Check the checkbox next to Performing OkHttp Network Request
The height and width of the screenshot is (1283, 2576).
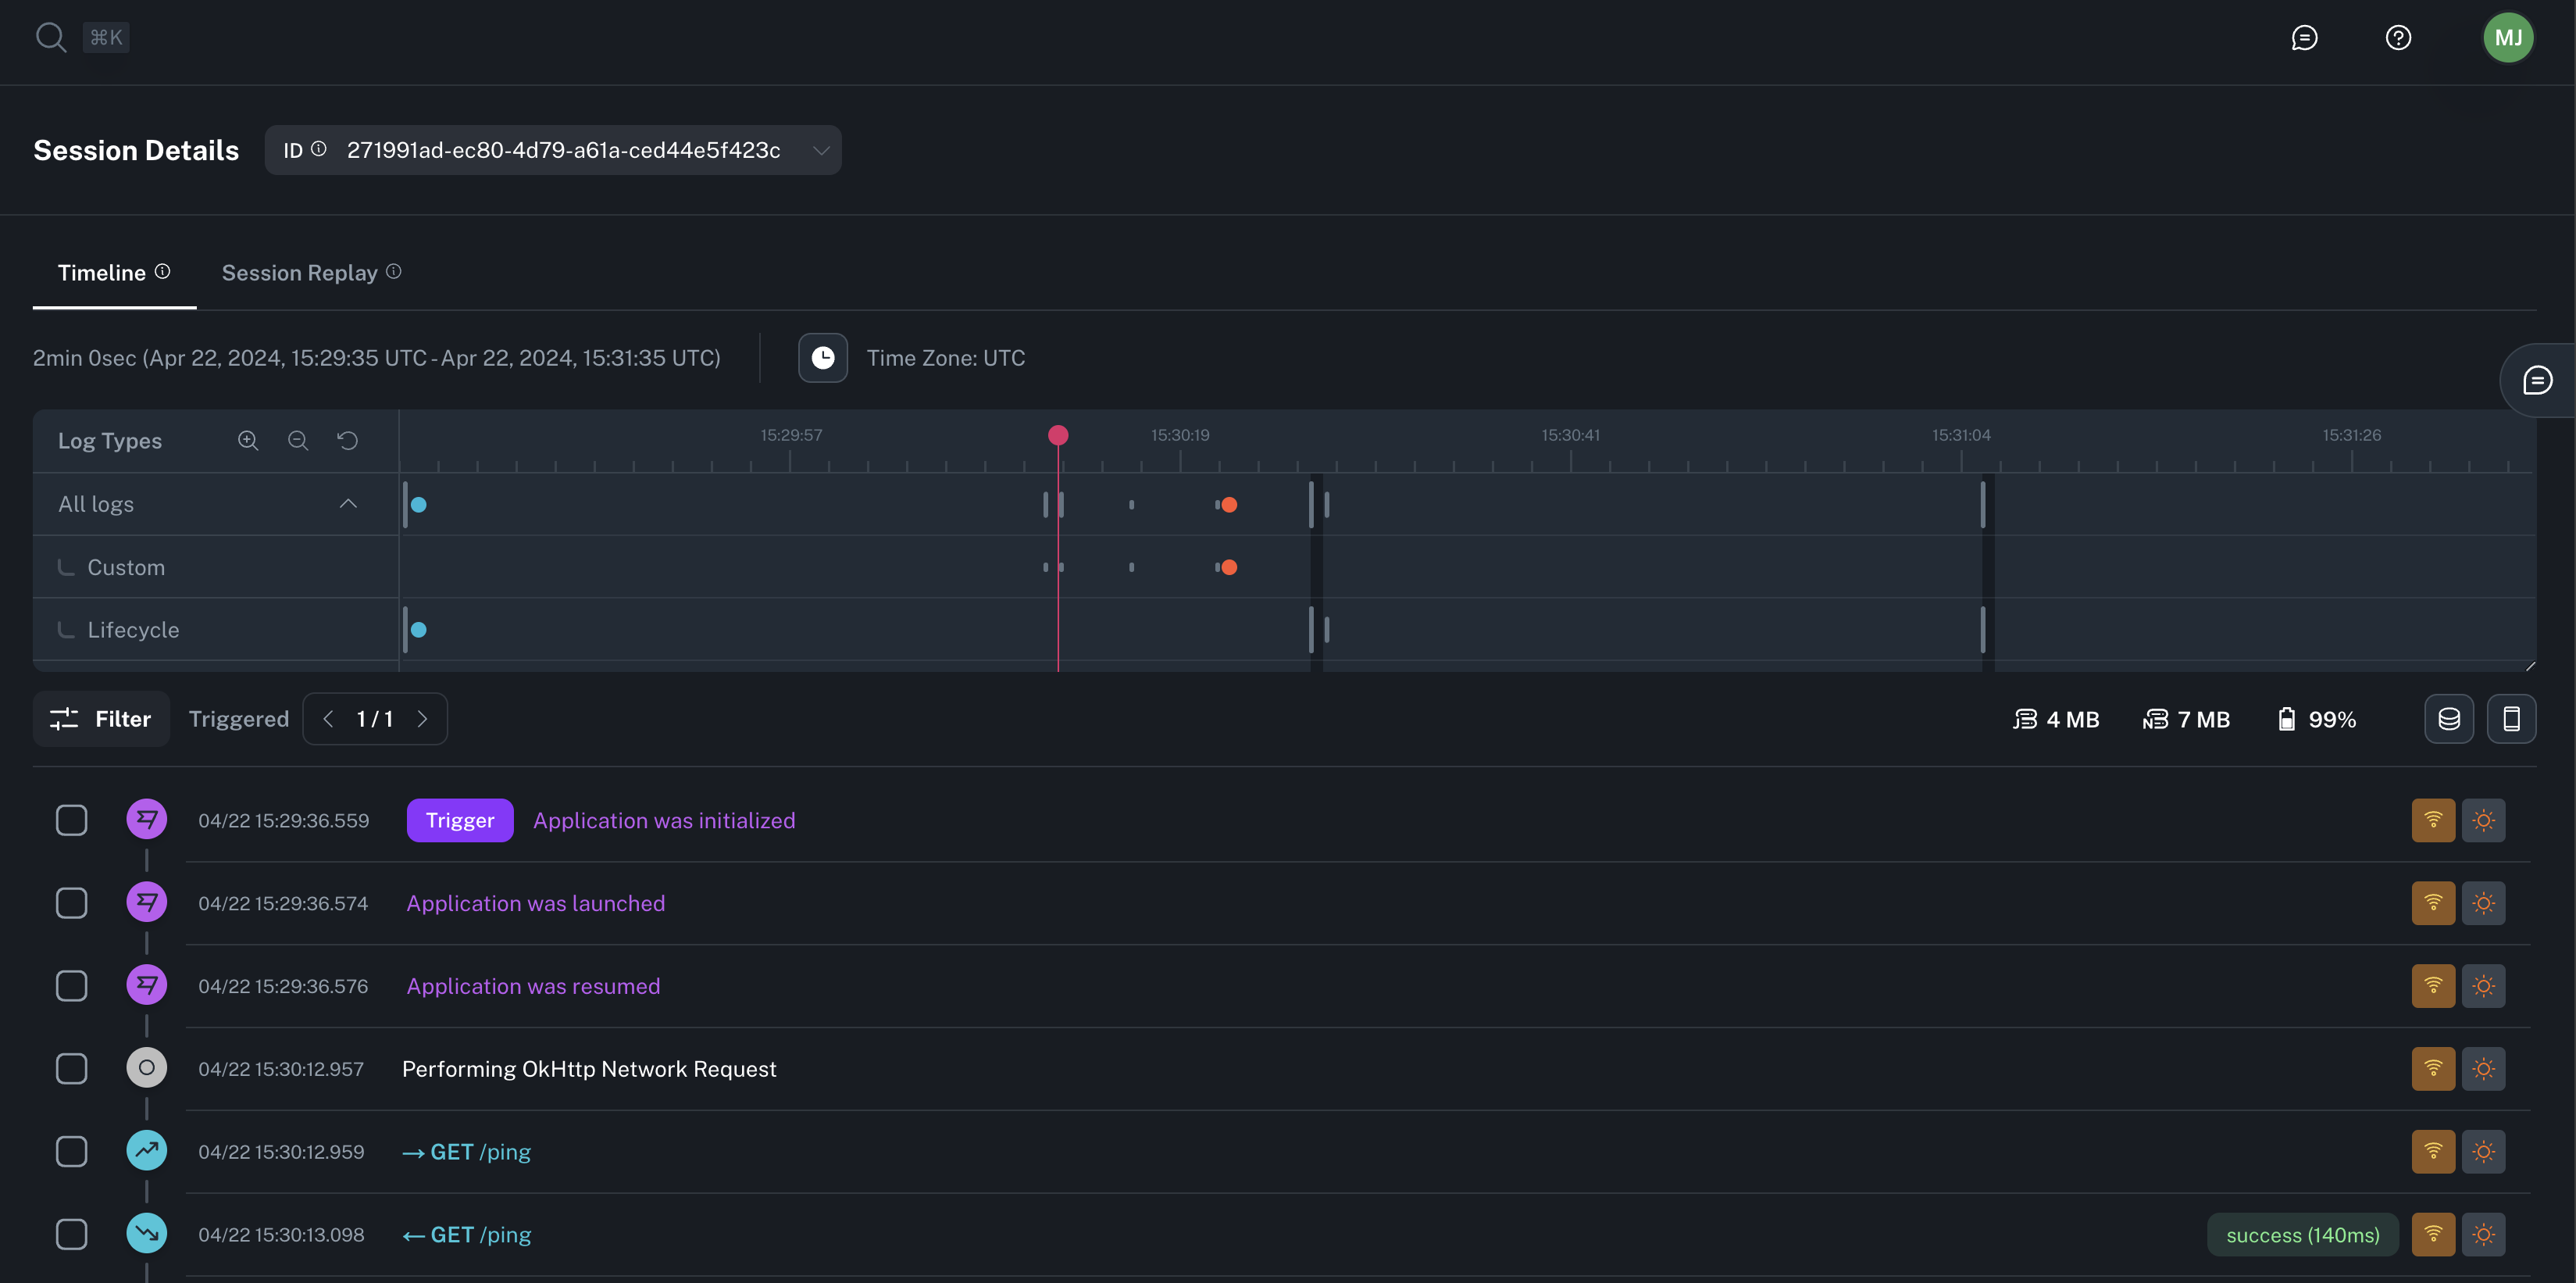click(x=71, y=1068)
